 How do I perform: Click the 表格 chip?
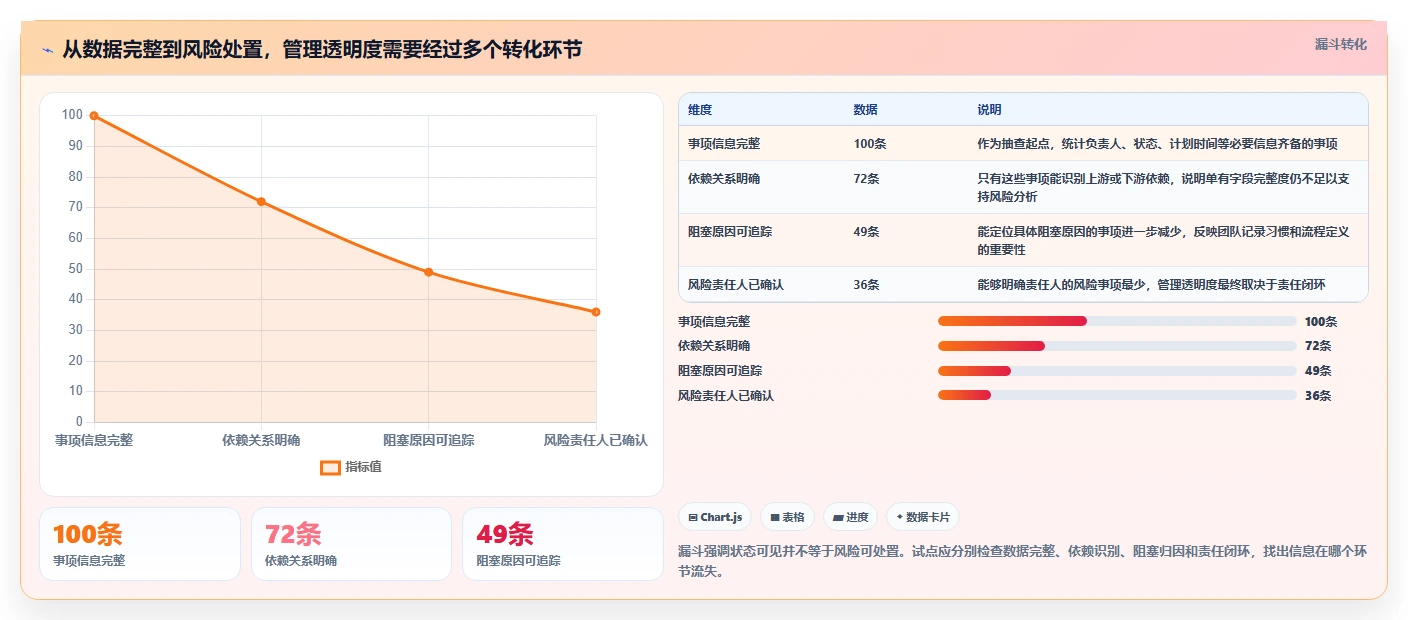tap(788, 517)
